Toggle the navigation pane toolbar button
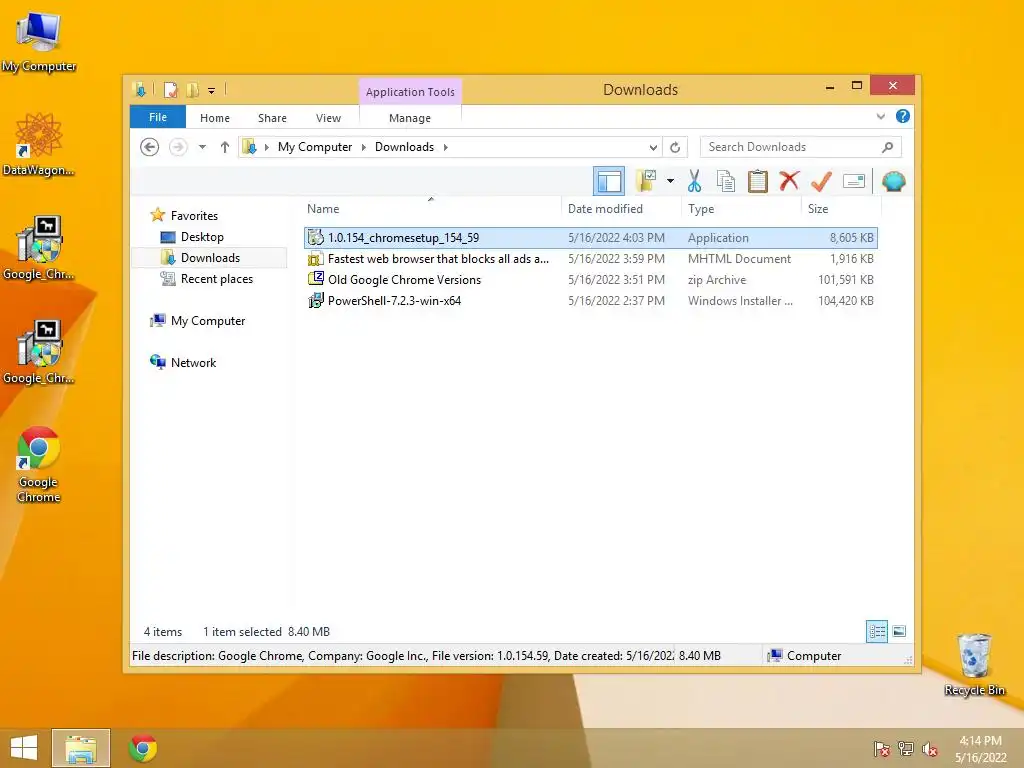Image resolution: width=1024 pixels, height=768 pixels. coord(609,181)
